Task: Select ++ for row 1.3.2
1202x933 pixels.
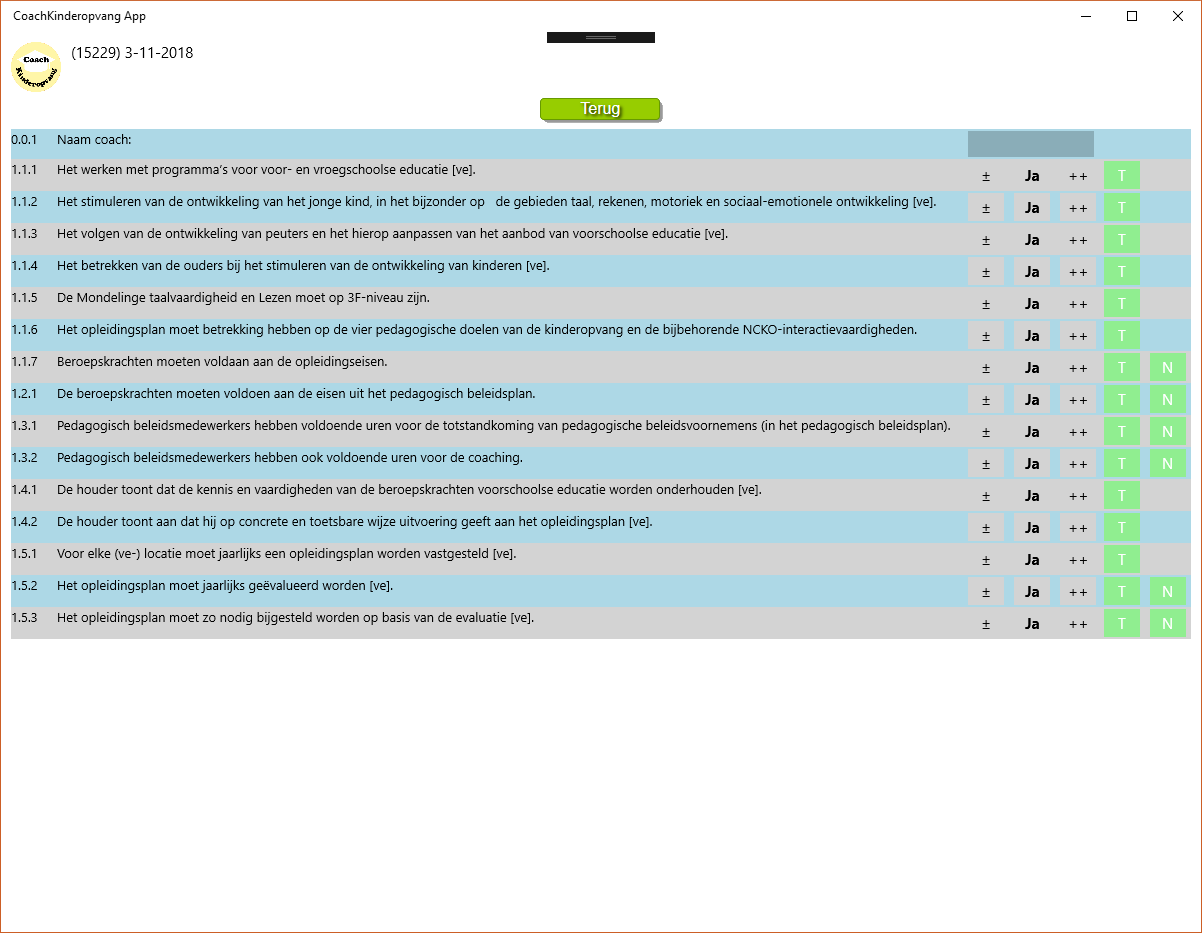Action: pos(1078,464)
